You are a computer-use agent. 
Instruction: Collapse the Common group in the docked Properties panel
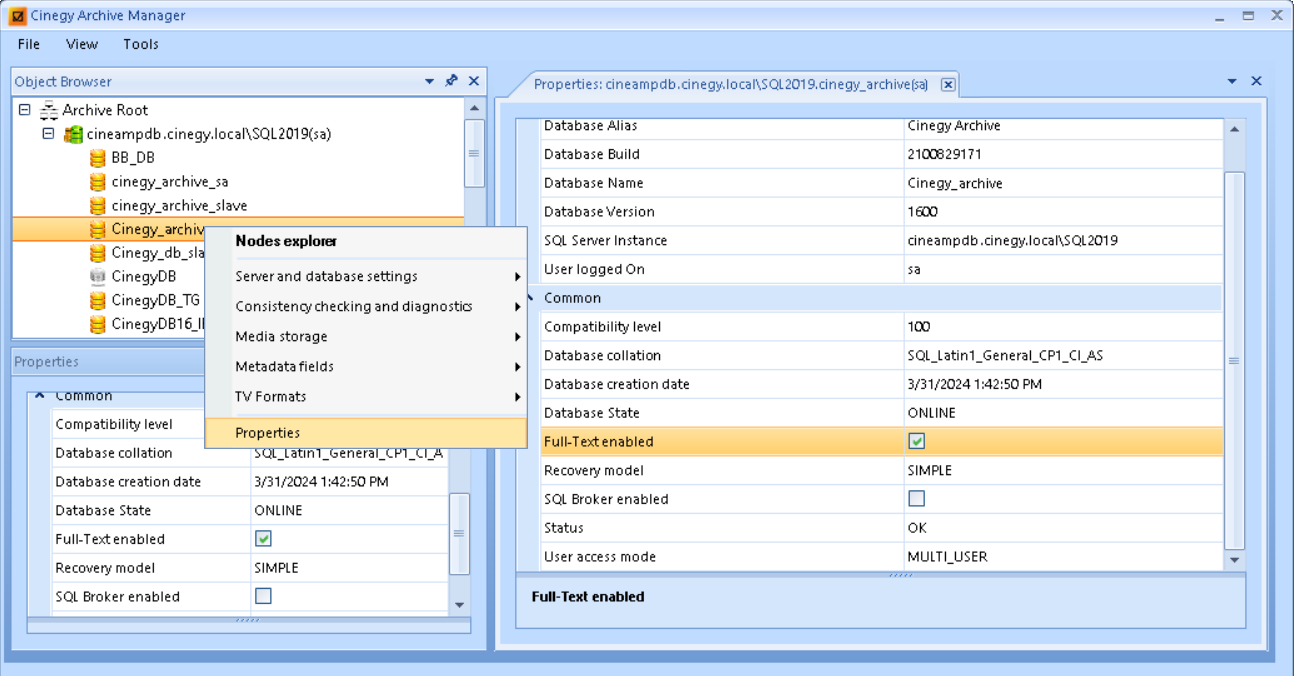[x=40, y=396]
